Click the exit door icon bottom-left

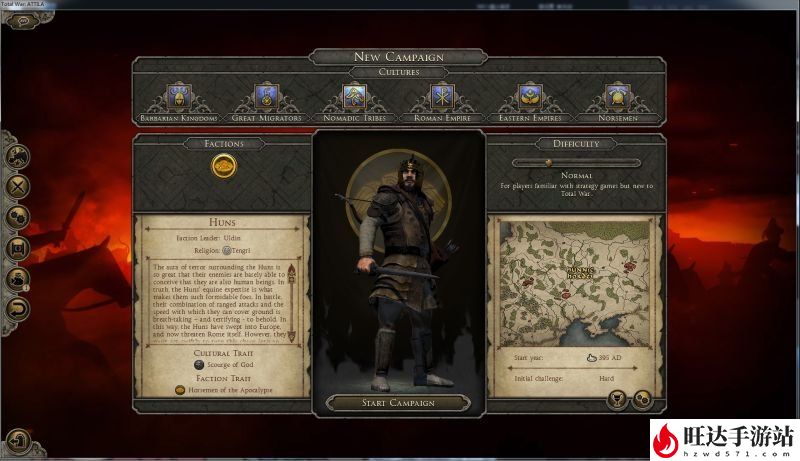click(19, 441)
